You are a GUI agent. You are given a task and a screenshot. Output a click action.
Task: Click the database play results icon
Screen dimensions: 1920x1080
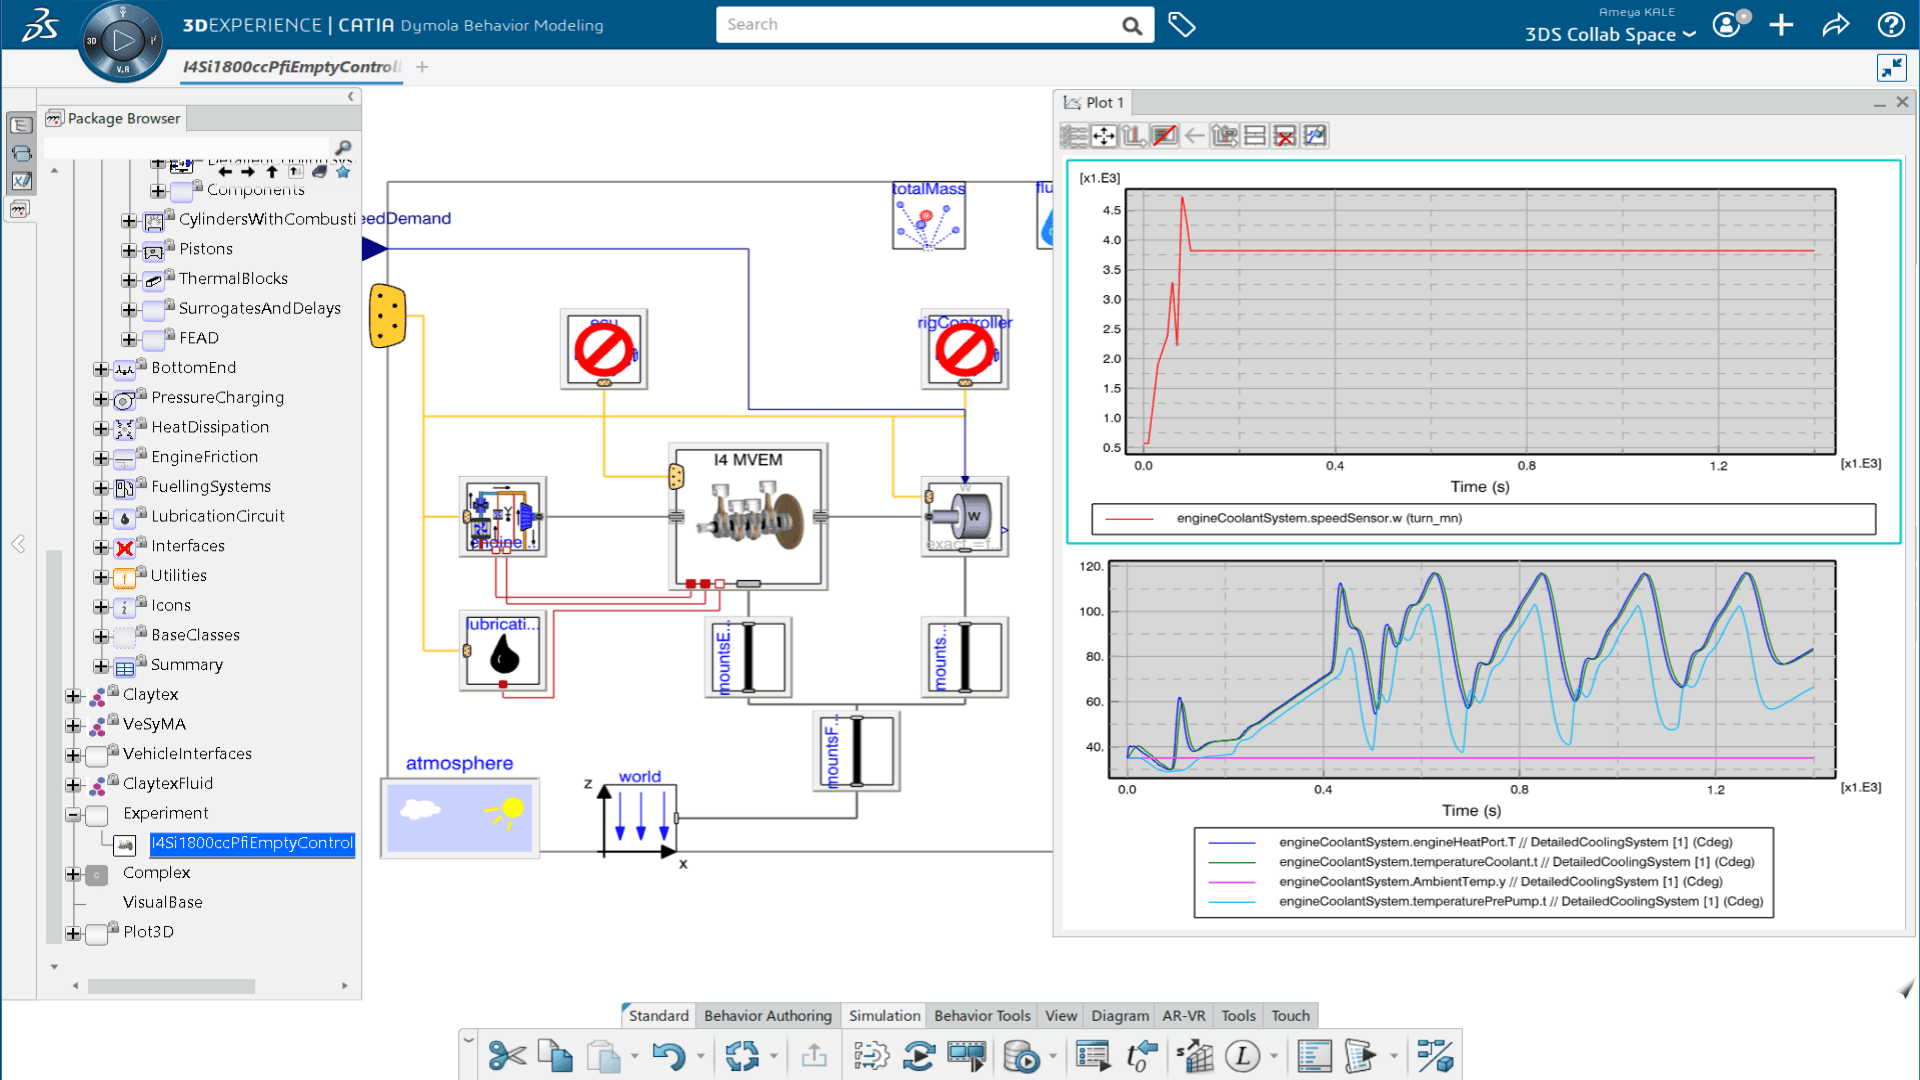pyautogui.click(x=1021, y=1055)
